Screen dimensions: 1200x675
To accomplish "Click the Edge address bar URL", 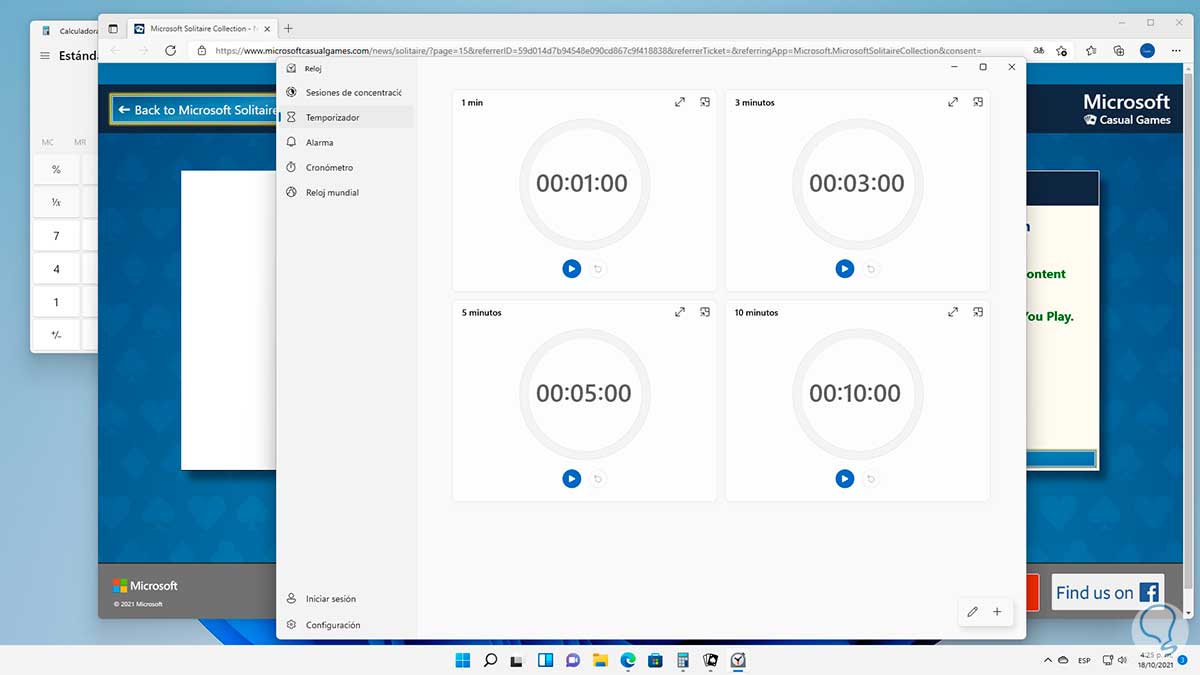I will point(598,50).
